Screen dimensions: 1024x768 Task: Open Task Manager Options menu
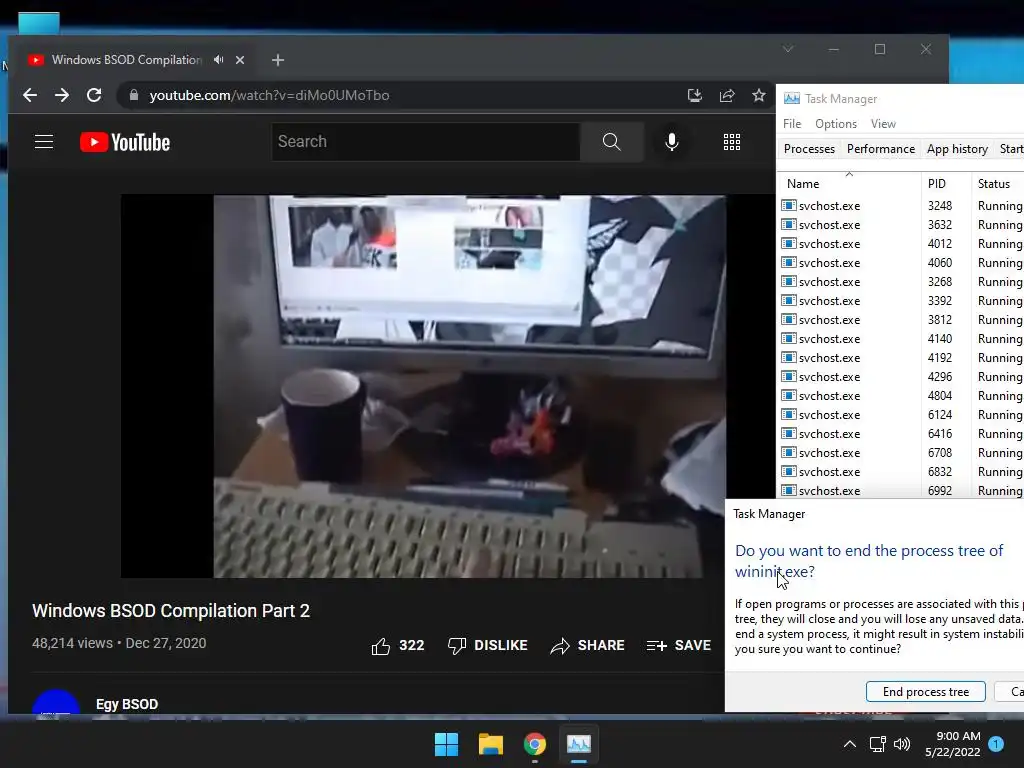[x=835, y=124]
